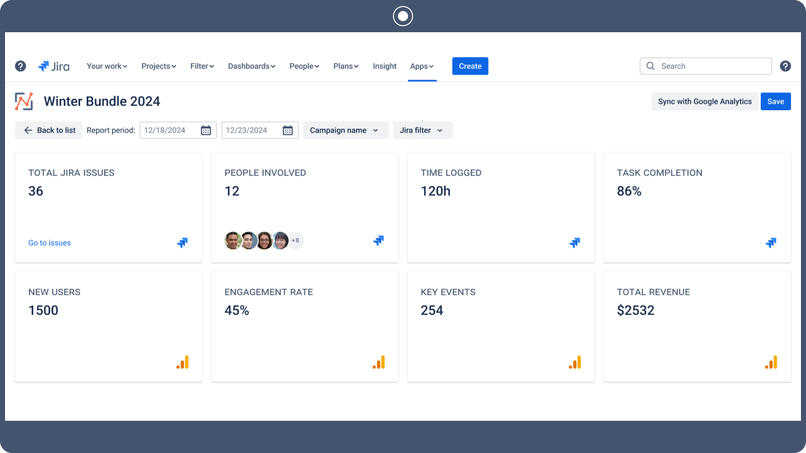Click the help icon left of Jira logo
Viewport: 806px width, 453px height.
21,66
